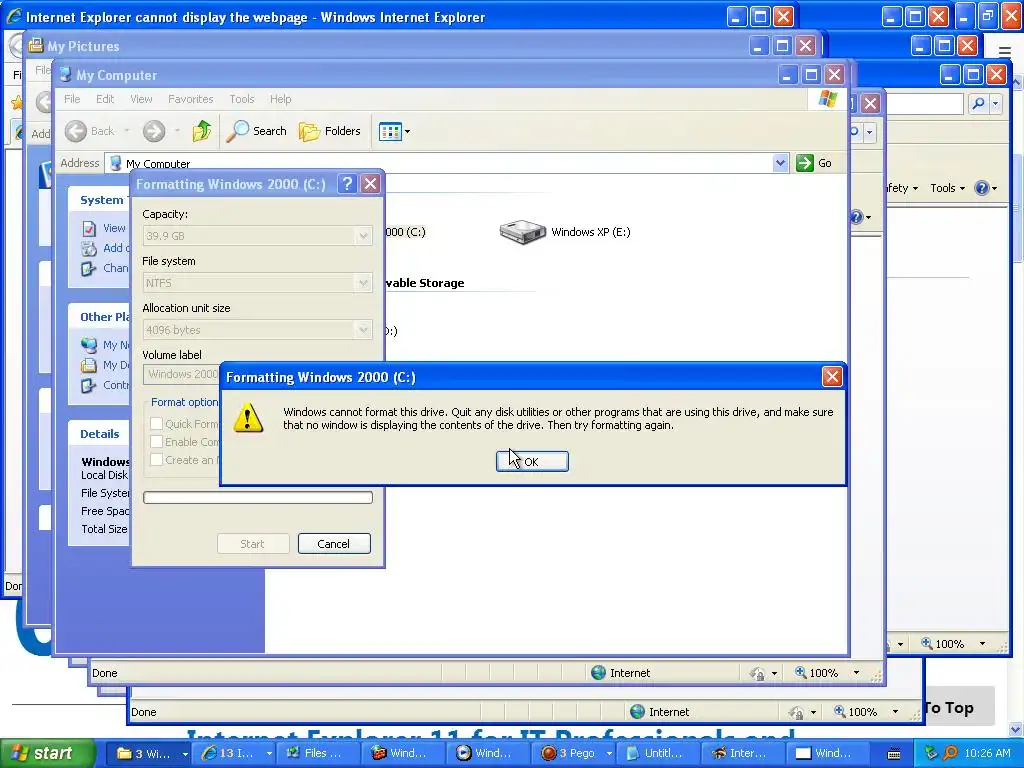This screenshot has height=768, width=1024.
Task: Click the My Computer address bar field
Action: tap(446, 163)
